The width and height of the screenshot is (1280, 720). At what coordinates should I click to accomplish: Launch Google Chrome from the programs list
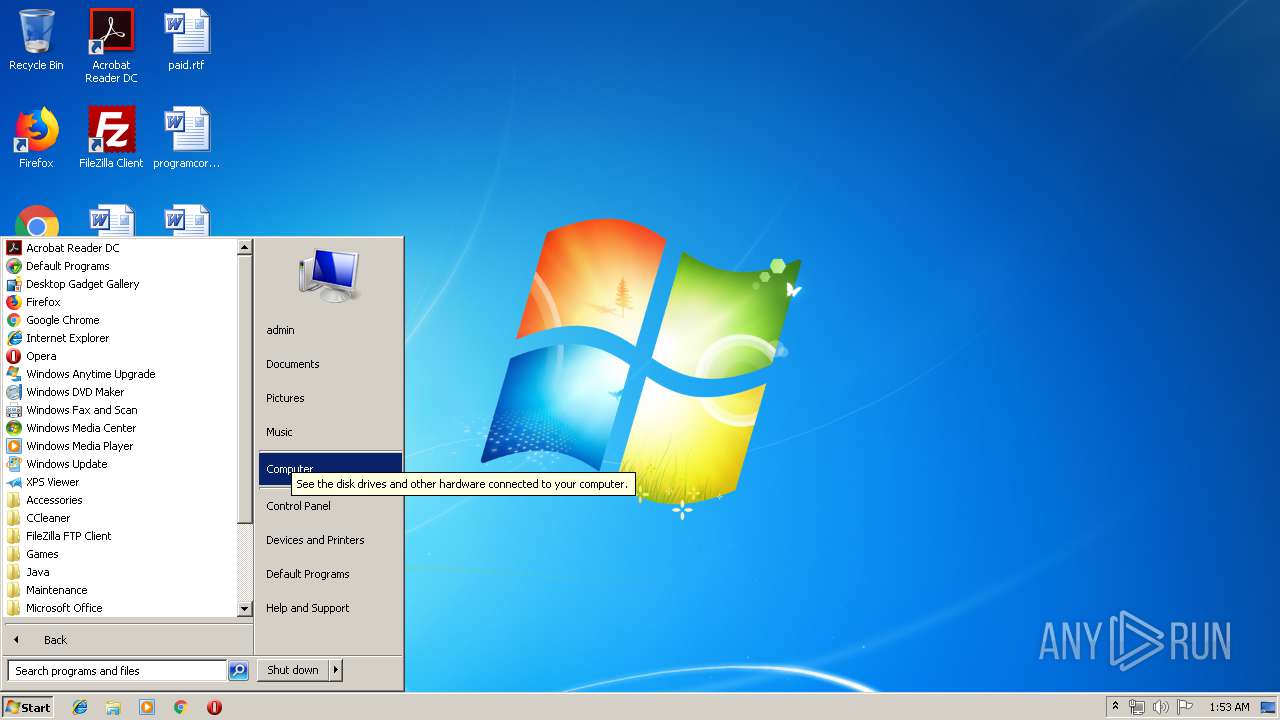(62, 320)
